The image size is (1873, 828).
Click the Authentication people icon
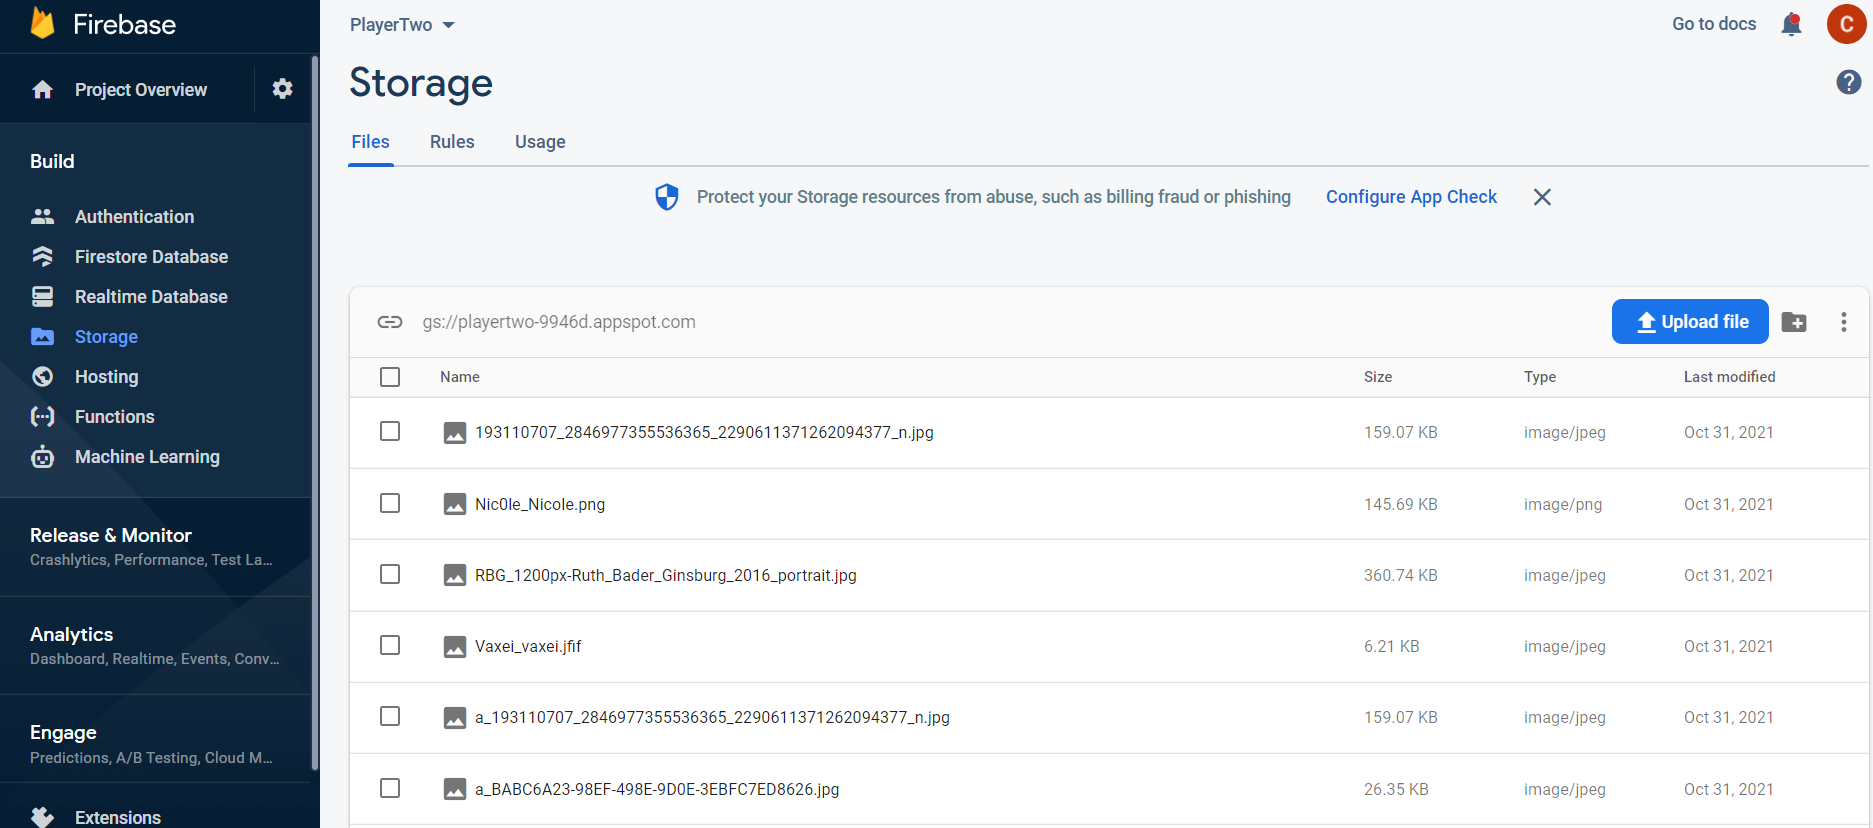pyautogui.click(x=42, y=216)
